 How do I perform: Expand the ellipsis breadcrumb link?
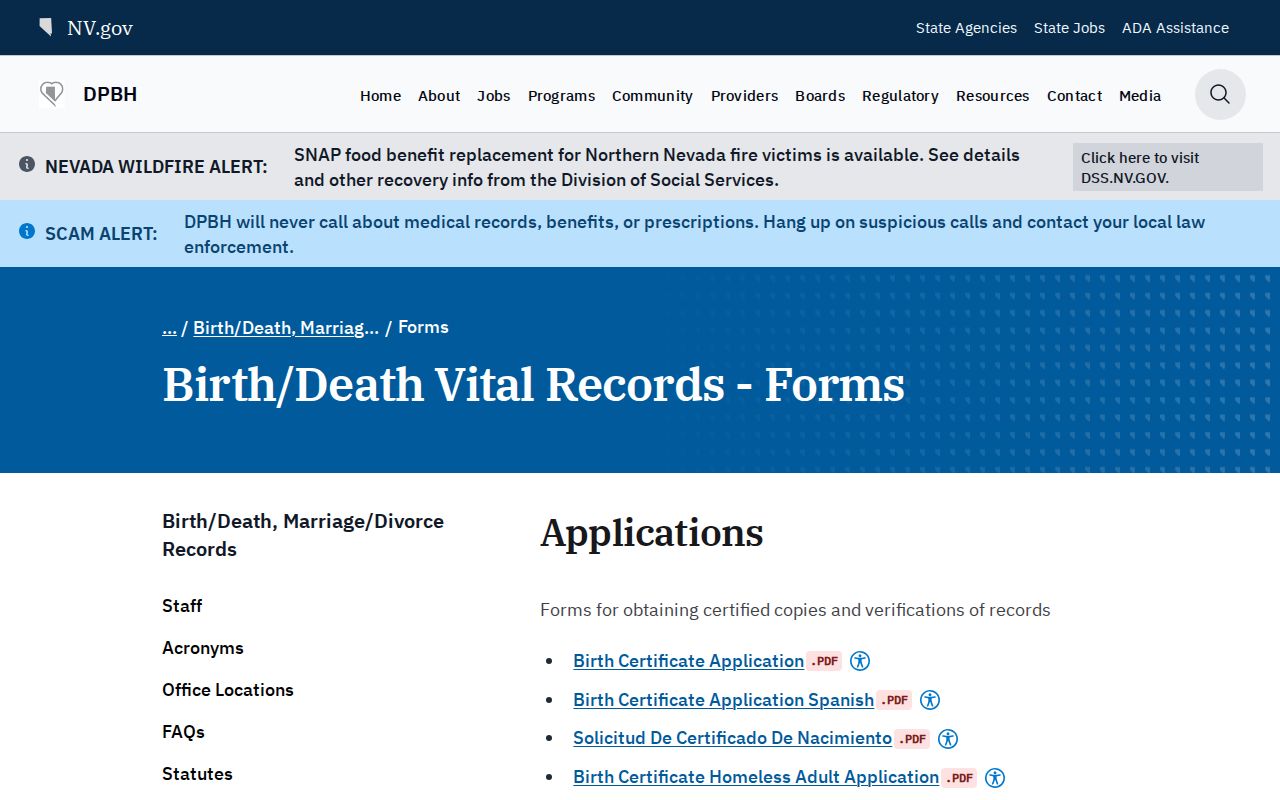169,327
